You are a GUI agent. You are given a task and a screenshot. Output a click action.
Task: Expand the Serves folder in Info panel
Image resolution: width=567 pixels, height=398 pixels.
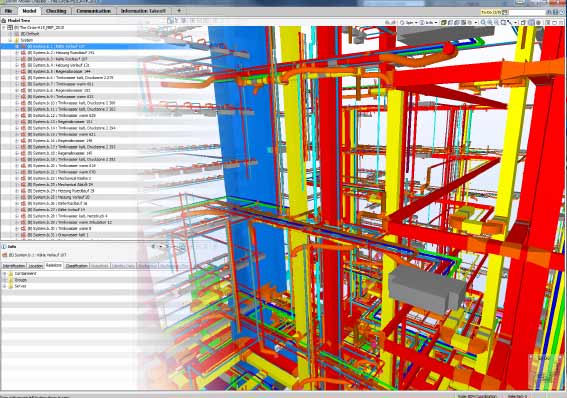coord(5,286)
